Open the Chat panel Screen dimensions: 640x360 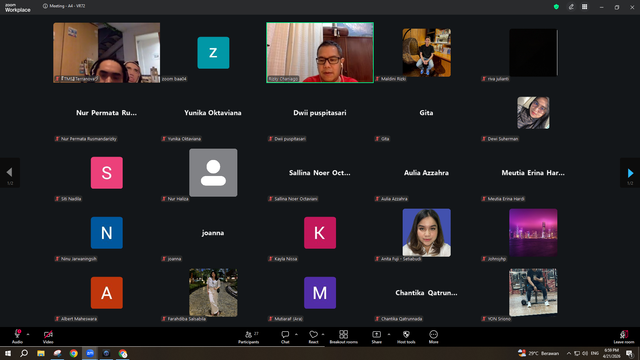pos(285,337)
